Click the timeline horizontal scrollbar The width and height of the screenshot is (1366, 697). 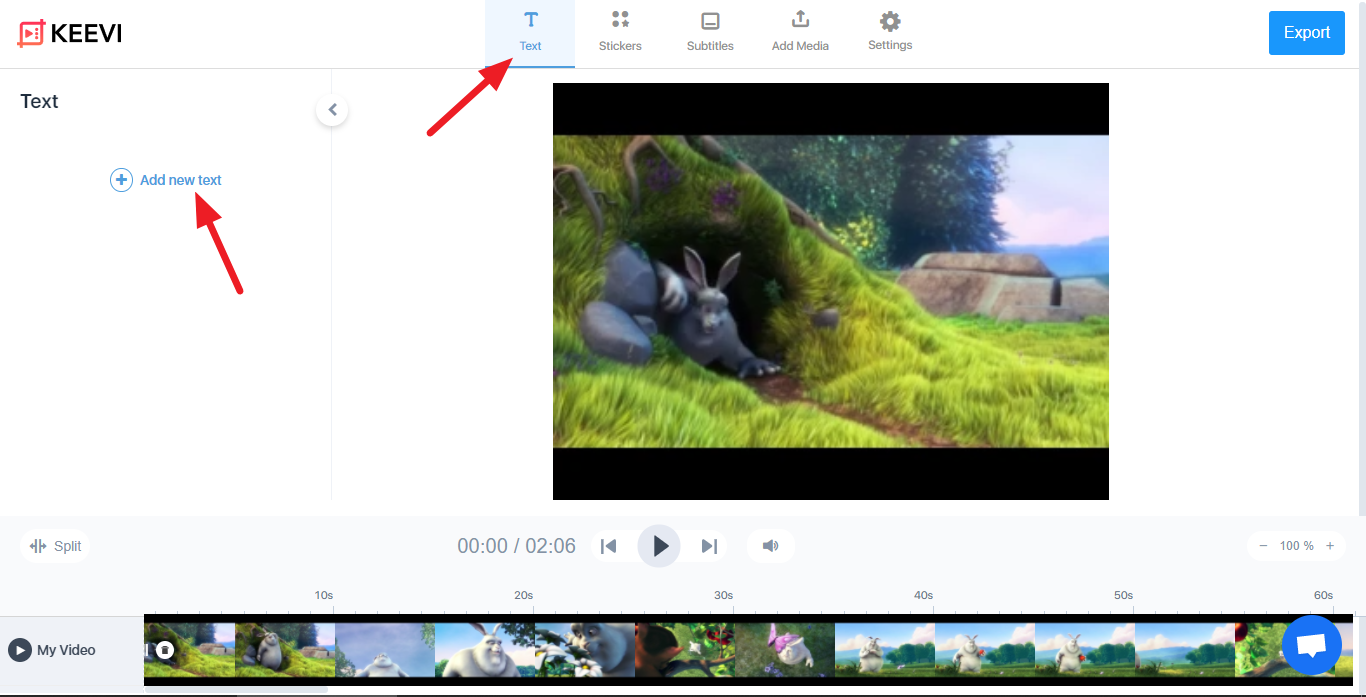[236, 689]
